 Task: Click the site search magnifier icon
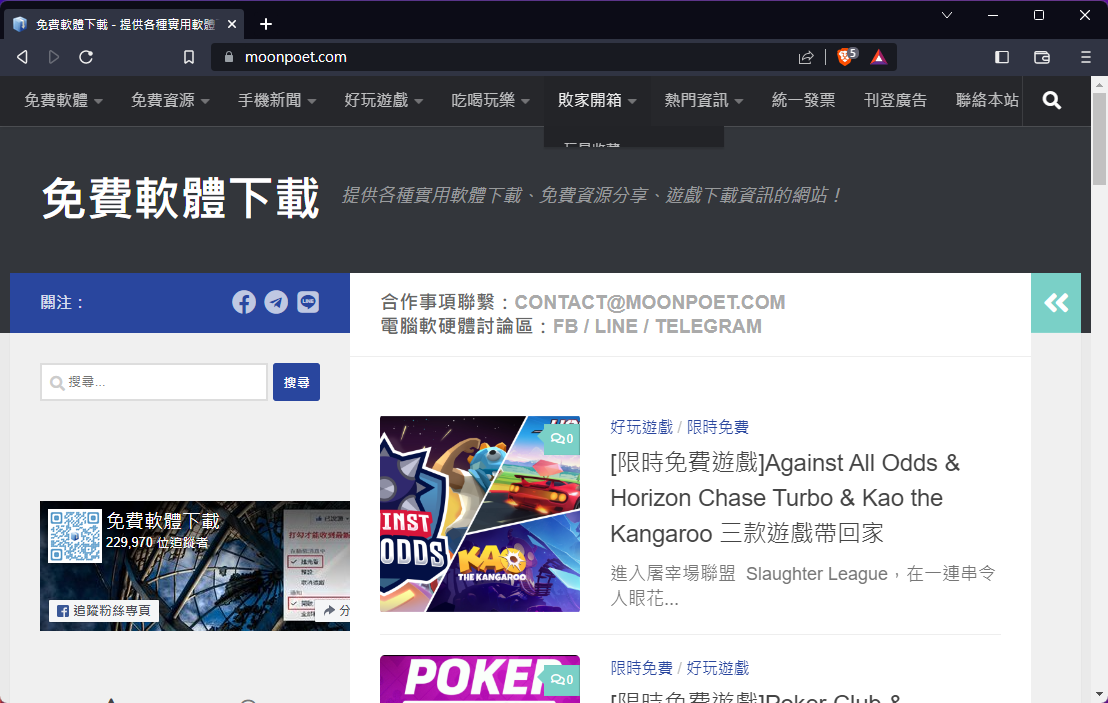click(x=1051, y=100)
